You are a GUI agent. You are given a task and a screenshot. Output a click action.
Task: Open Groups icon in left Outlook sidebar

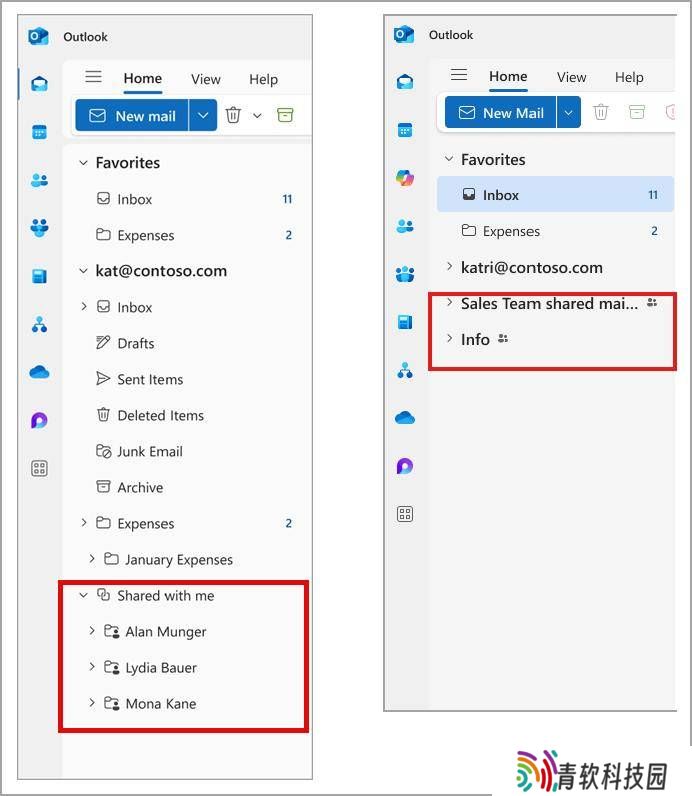tap(40, 227)
